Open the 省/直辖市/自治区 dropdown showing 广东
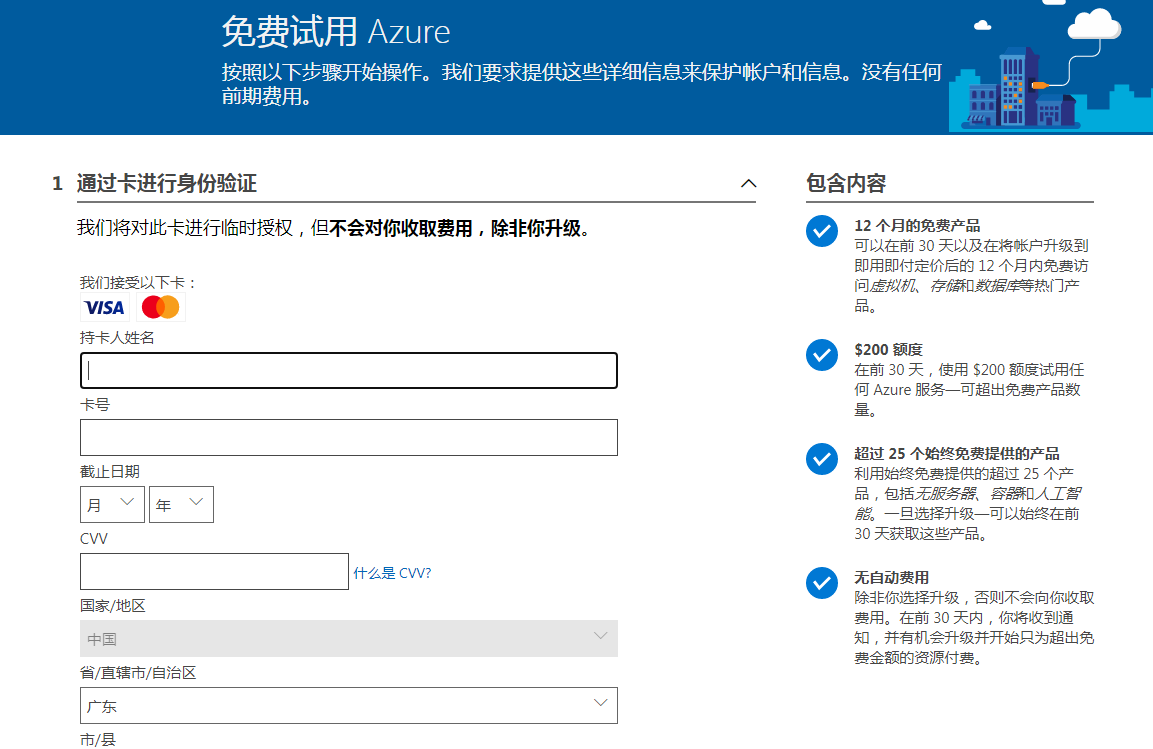Image resolution: width=1153 pixels, height=749 pixels. point(349,706)
